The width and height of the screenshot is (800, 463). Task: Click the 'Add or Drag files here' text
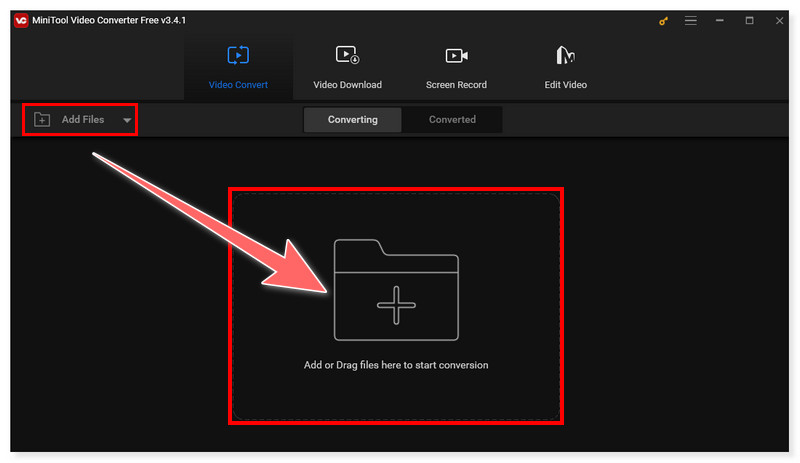point(396,365)
